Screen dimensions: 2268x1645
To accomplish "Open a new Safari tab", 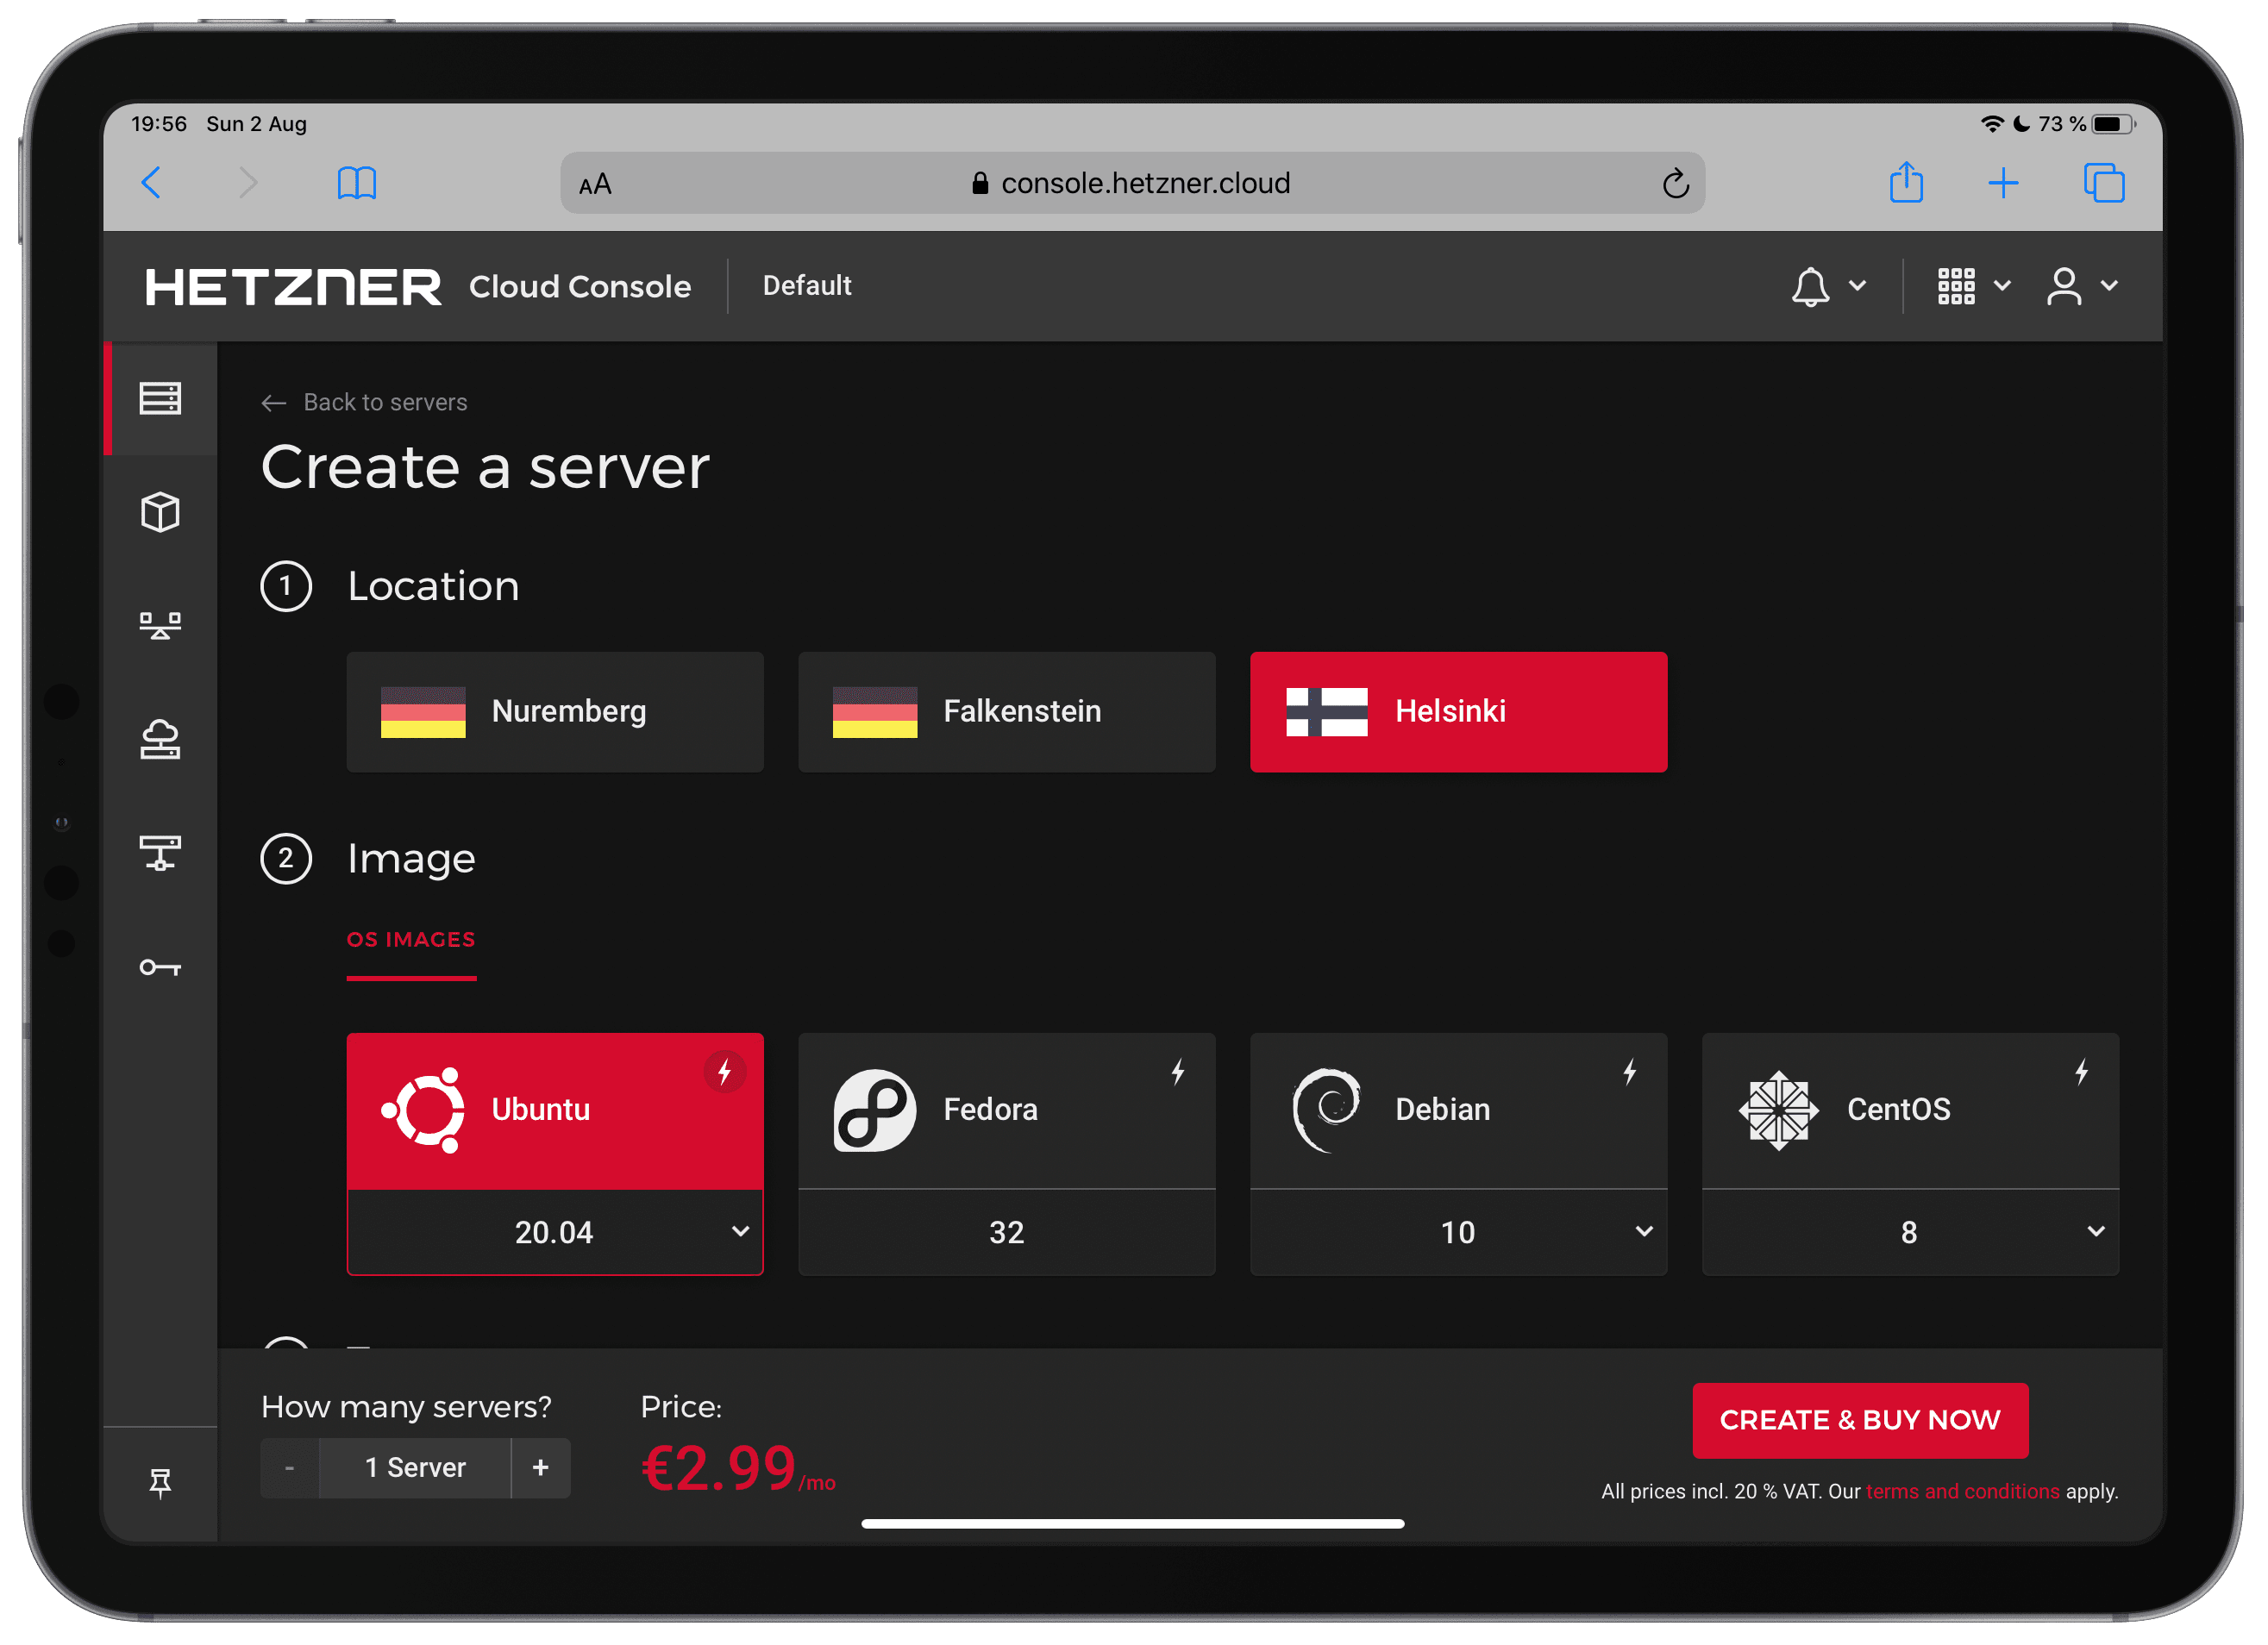I will 2003,183.
